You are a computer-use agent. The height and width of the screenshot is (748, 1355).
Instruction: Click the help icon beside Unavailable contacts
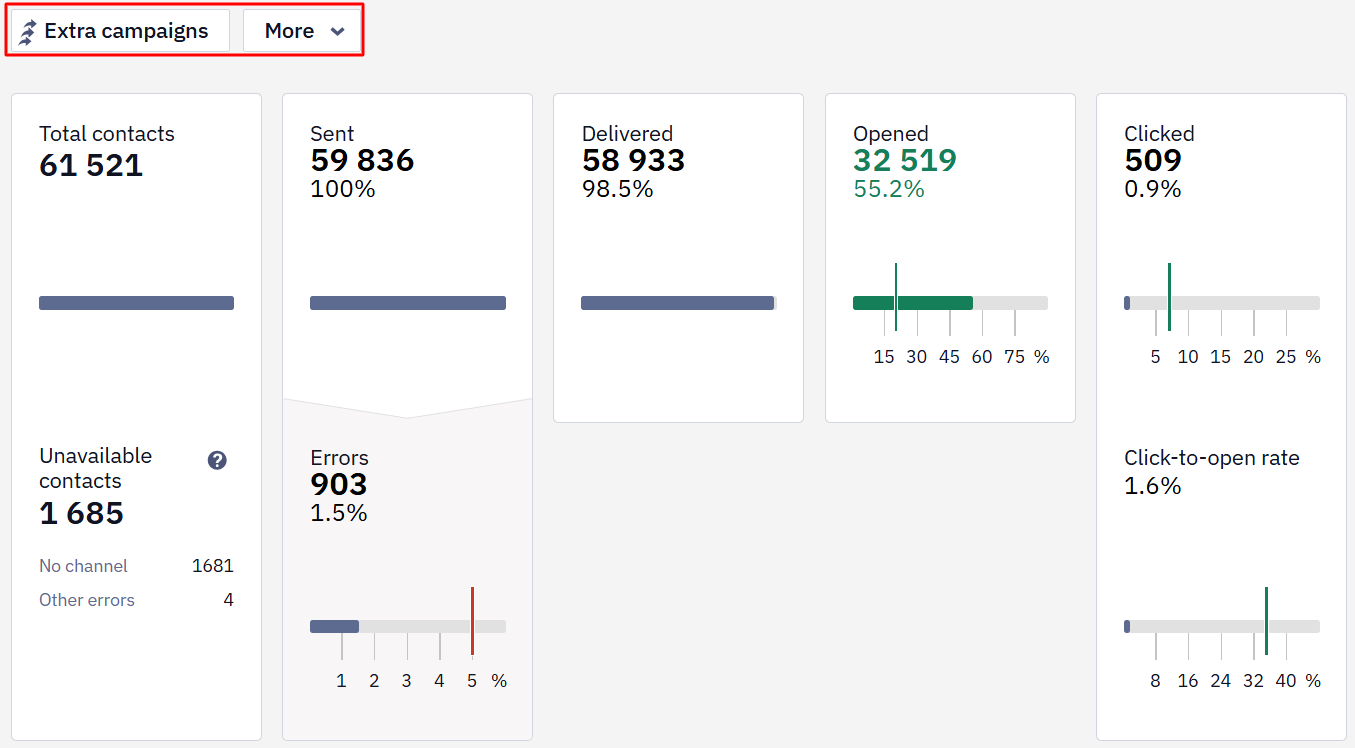click(x=217, y=460)
